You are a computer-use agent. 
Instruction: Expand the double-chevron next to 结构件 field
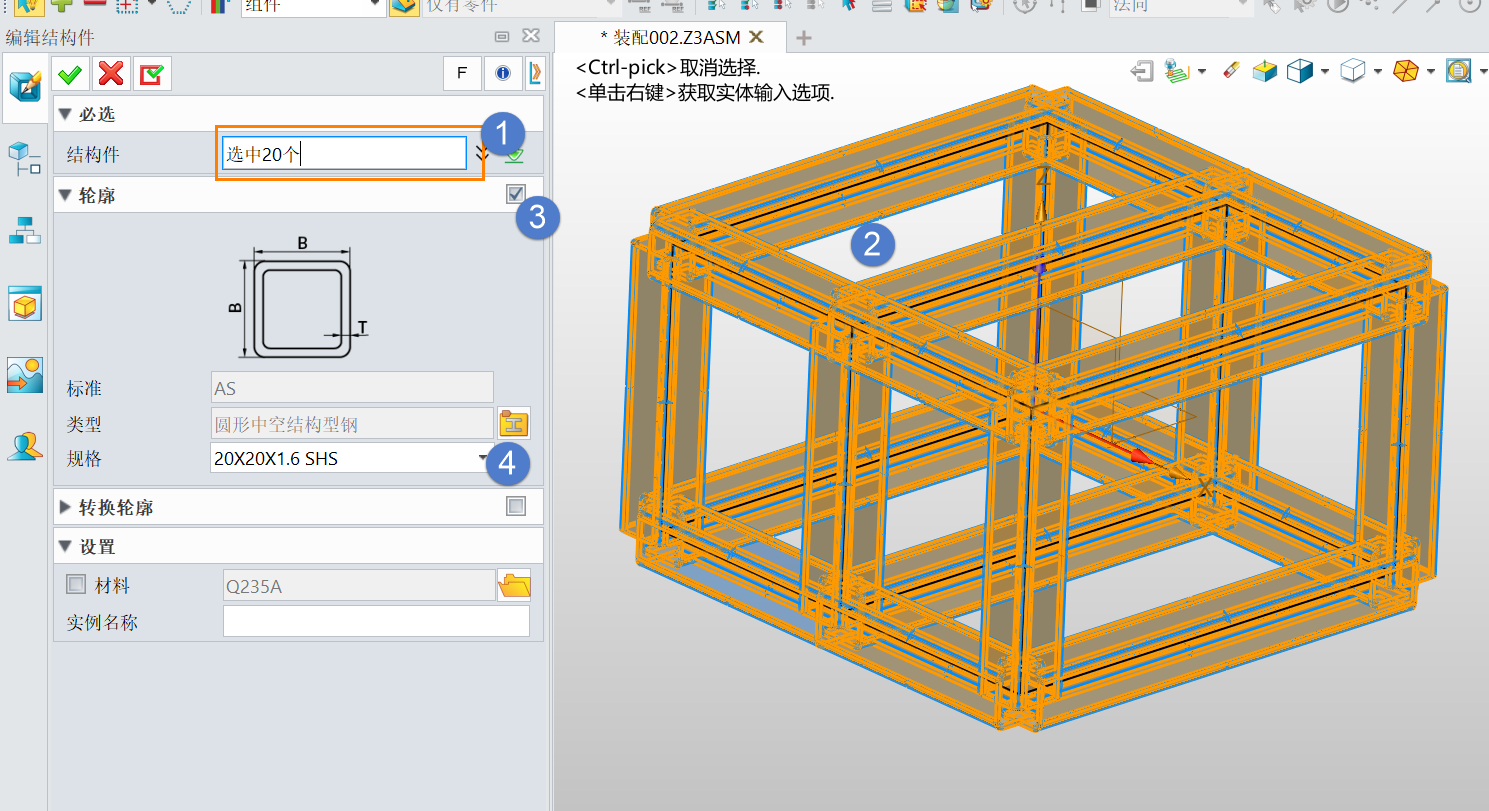[x=482, y=153]
